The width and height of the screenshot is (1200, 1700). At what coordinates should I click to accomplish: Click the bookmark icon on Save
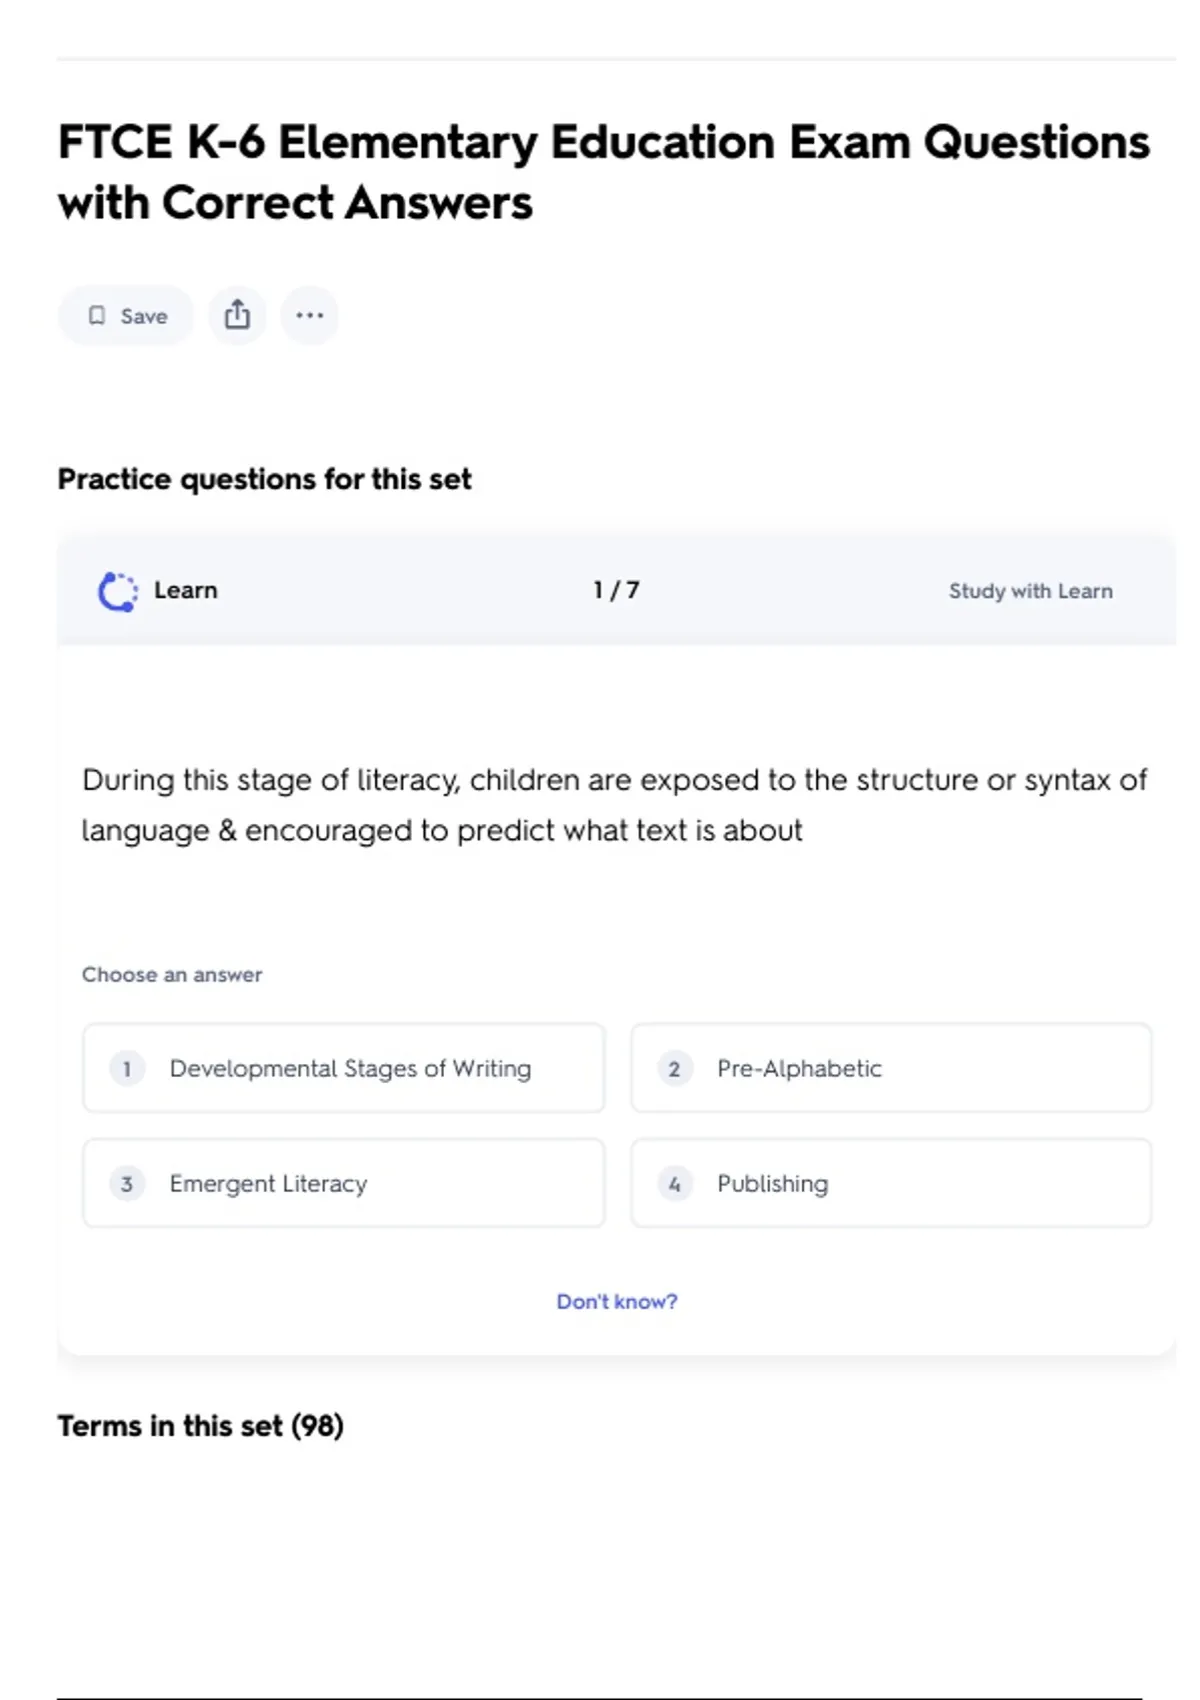pos(97,316)
